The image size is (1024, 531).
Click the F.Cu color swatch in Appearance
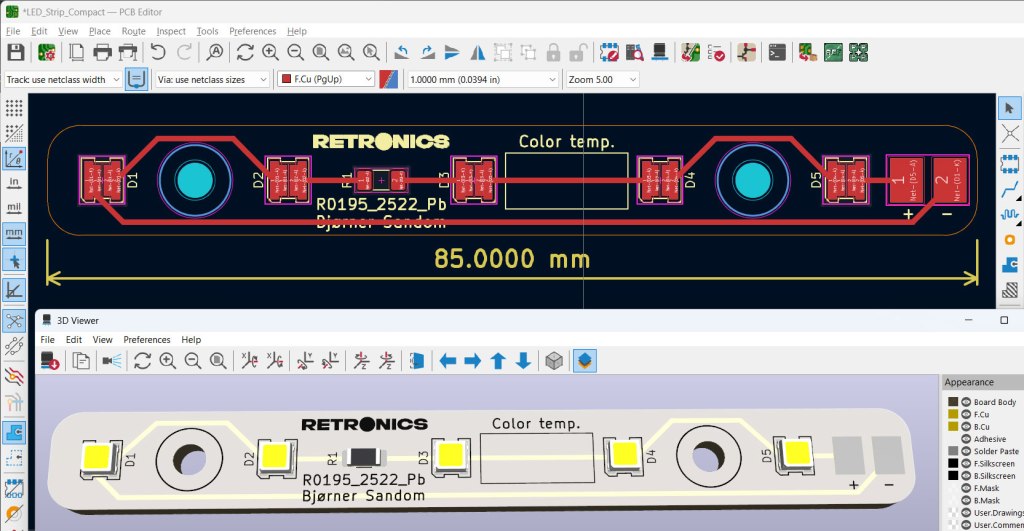coord(954,414)
